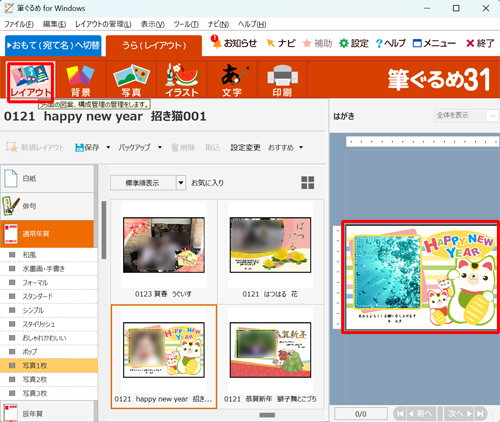Click 終了 to exit application

coord(480,43)
